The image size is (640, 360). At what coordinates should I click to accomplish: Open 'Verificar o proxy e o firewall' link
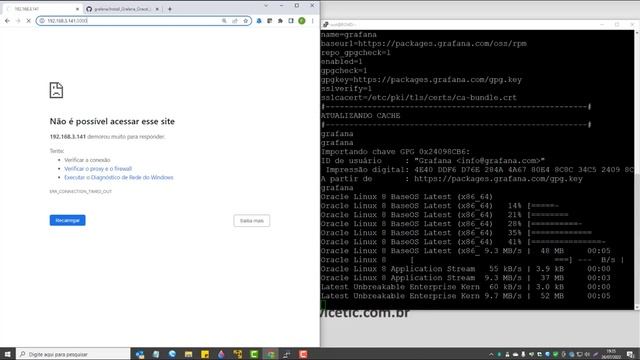click(98, 169)
